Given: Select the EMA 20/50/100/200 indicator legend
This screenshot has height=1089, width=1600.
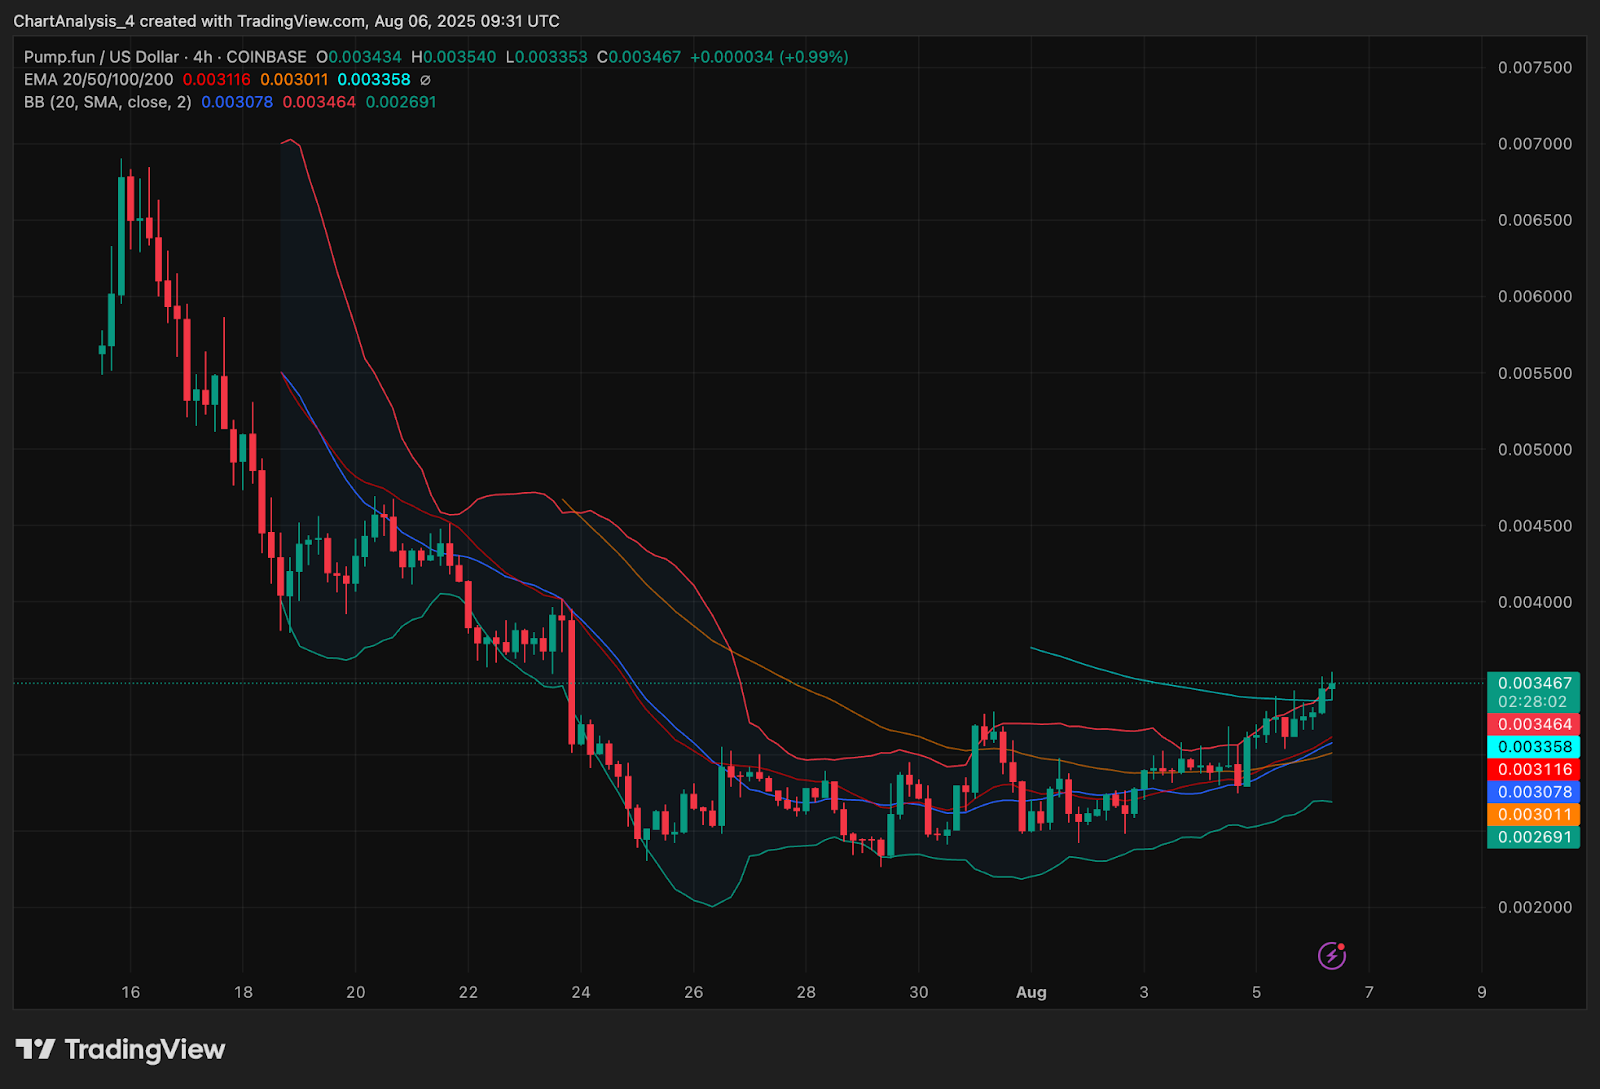Looking at the screenshot, I should [98, 80].
